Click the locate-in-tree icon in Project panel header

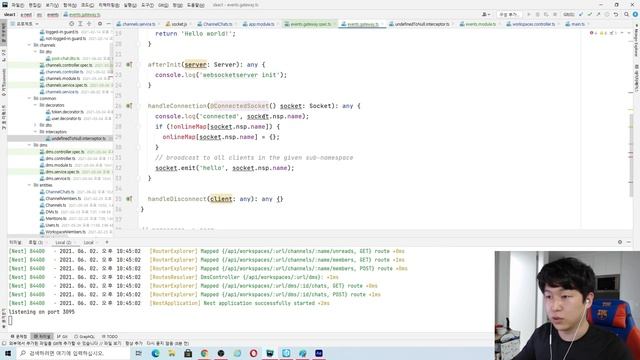pos(71,24)
